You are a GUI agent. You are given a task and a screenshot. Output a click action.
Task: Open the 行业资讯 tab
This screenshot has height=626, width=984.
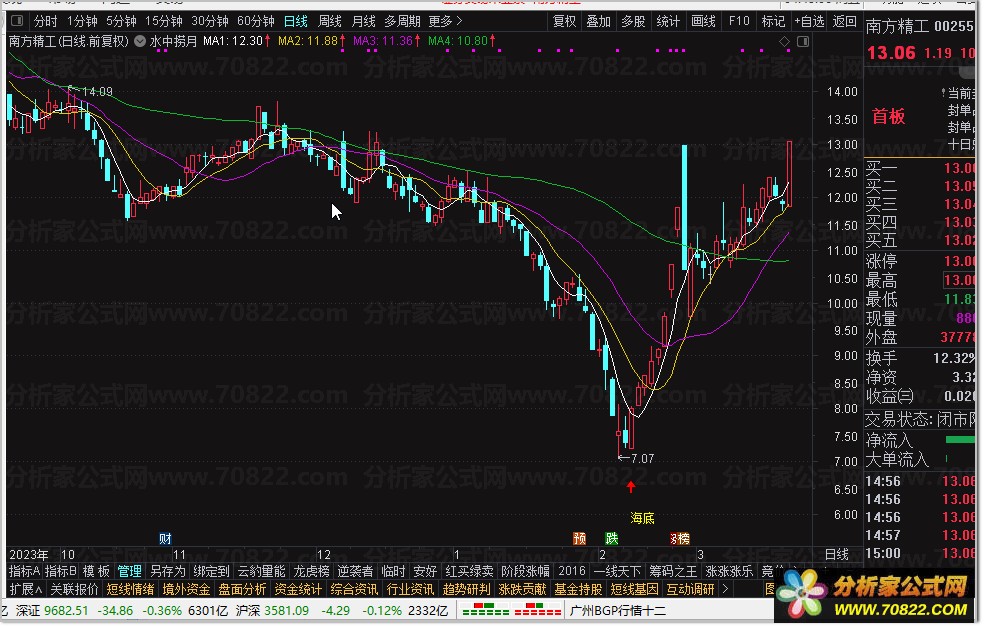[x=410, y=590]
